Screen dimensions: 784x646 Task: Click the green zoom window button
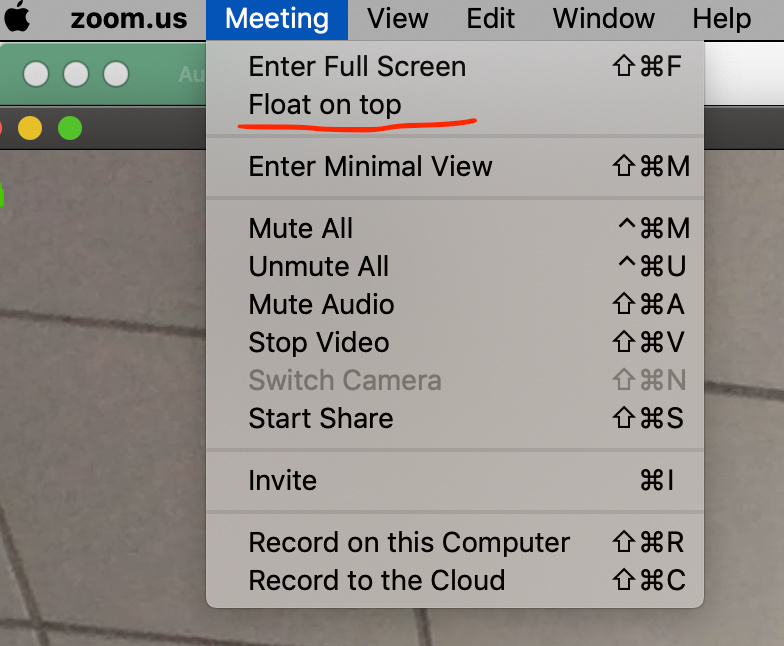point(70,128)
